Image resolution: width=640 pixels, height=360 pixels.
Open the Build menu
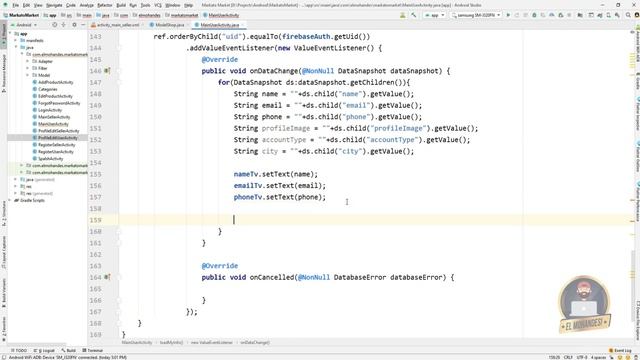[121, 5]
